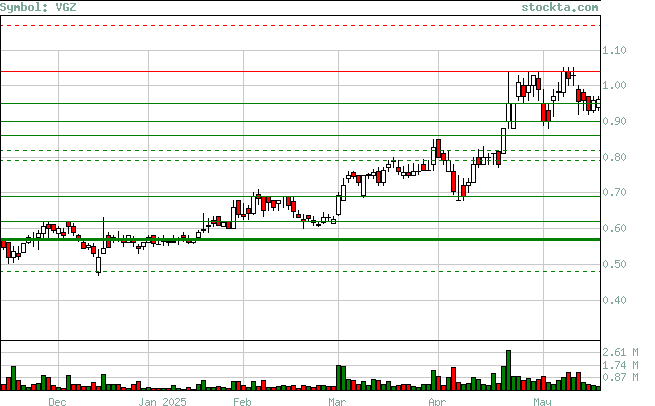Click the Feb date axis label
The height and width of the screenshot is (406, 655).
[242, 401]
